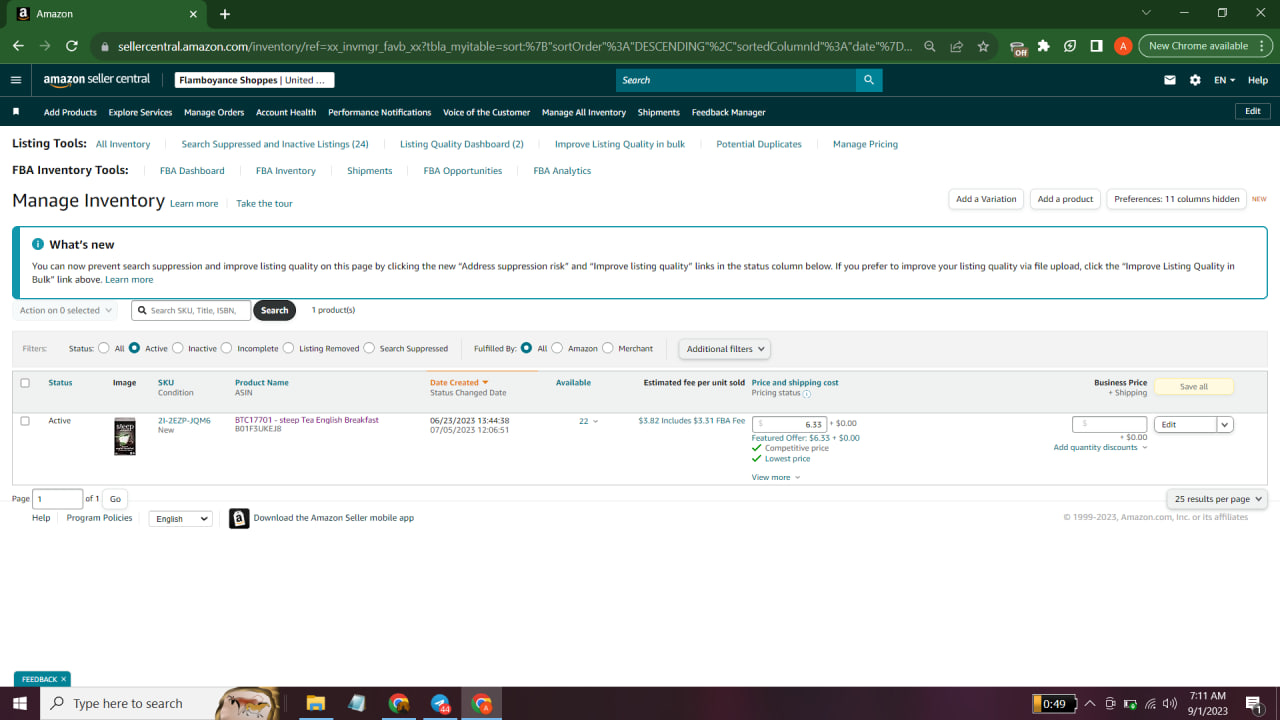Image resolution: width=1280 pixels, height=720 pixels.
Task: Open the Windows notification center icon
Action: click(1253, 703)
